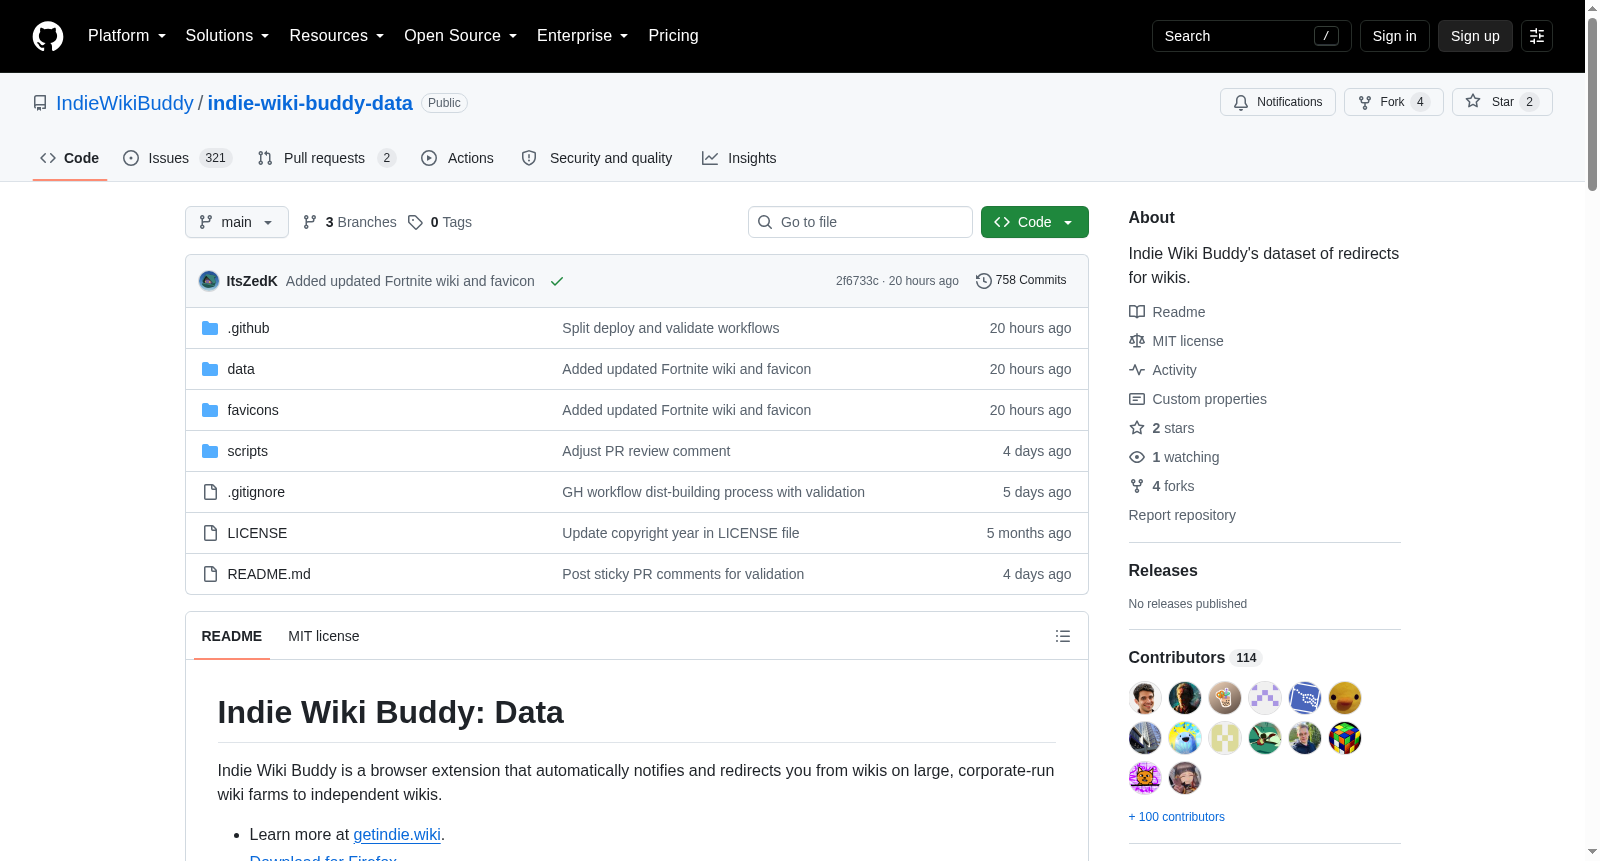Screen dimensions: 1600x861
Task: Open the .github folder
Action: (248, 328)
